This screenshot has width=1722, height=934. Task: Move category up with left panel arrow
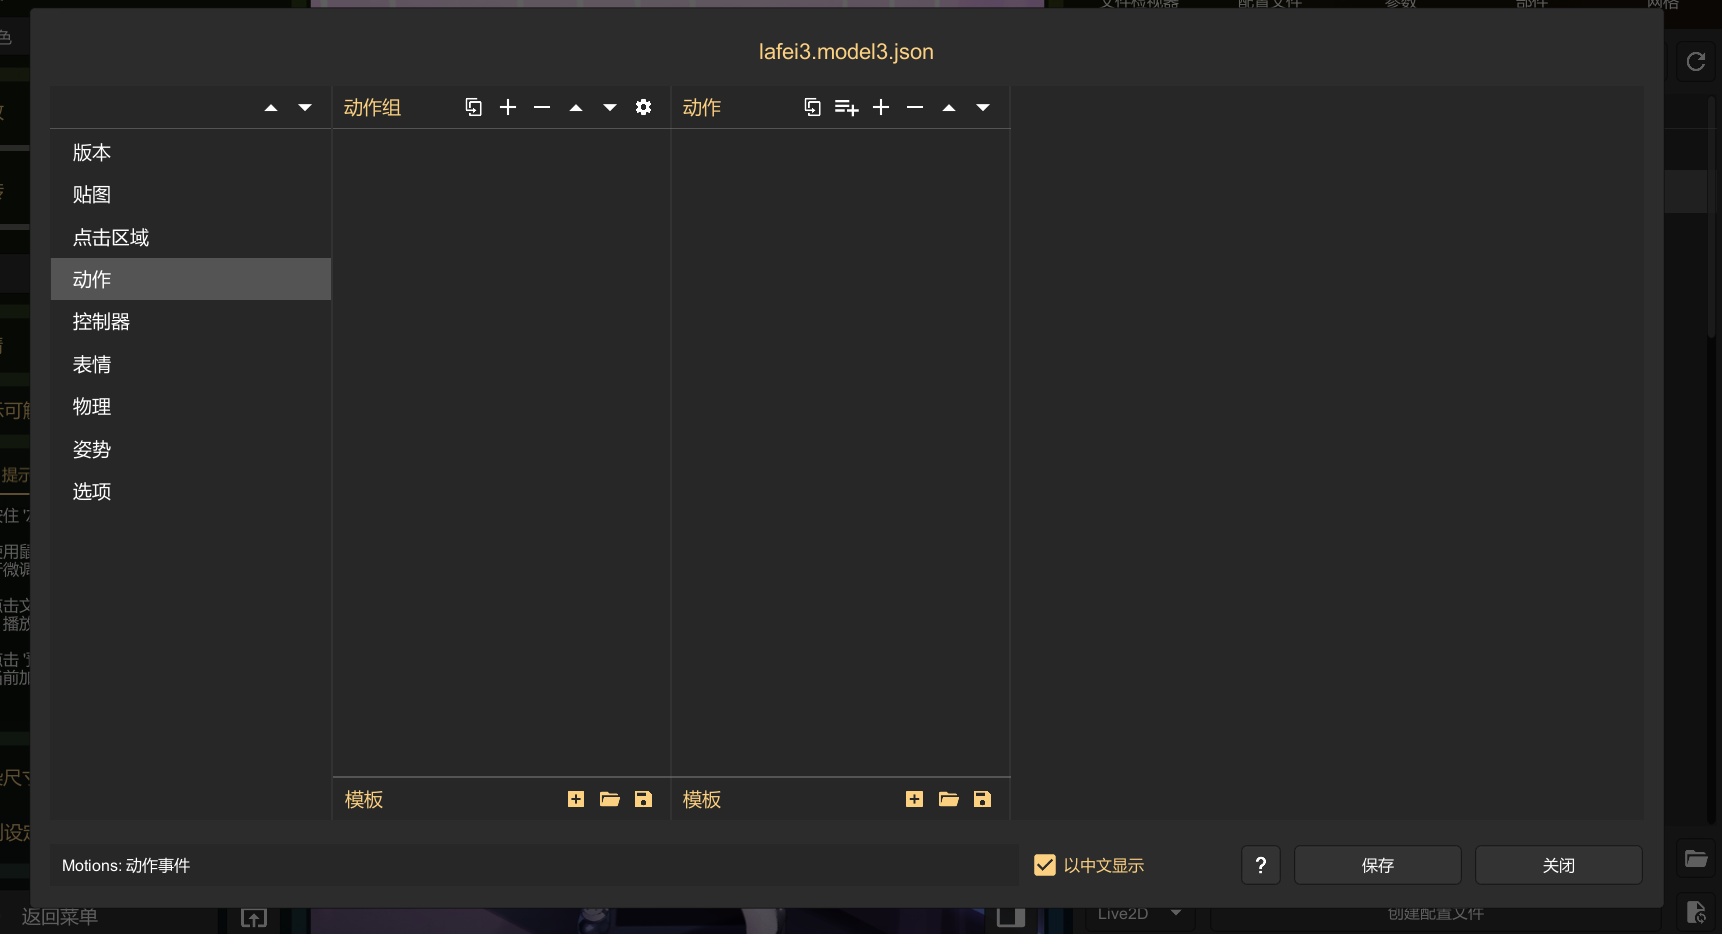tap(271, 108)
